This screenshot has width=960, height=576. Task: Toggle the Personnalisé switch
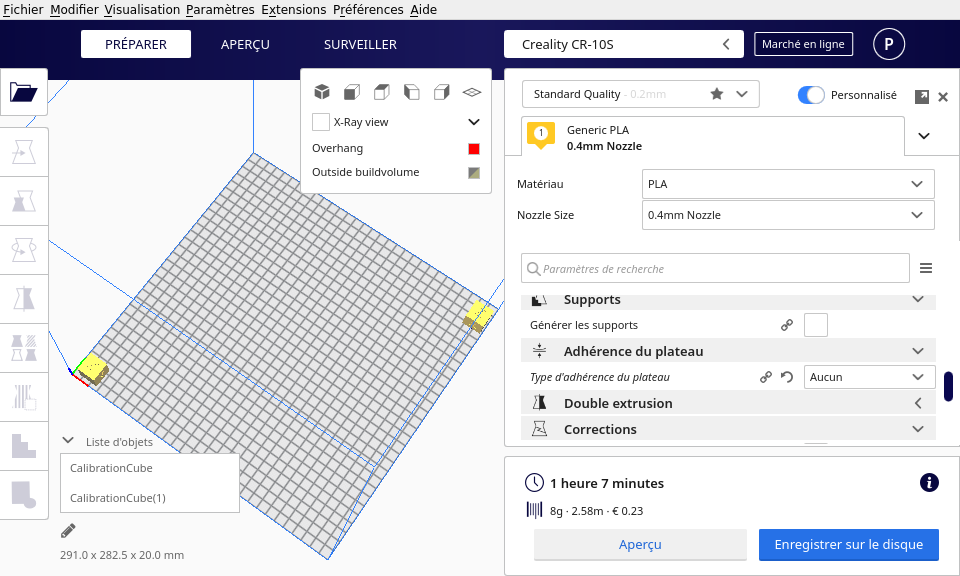click(811, 95)
